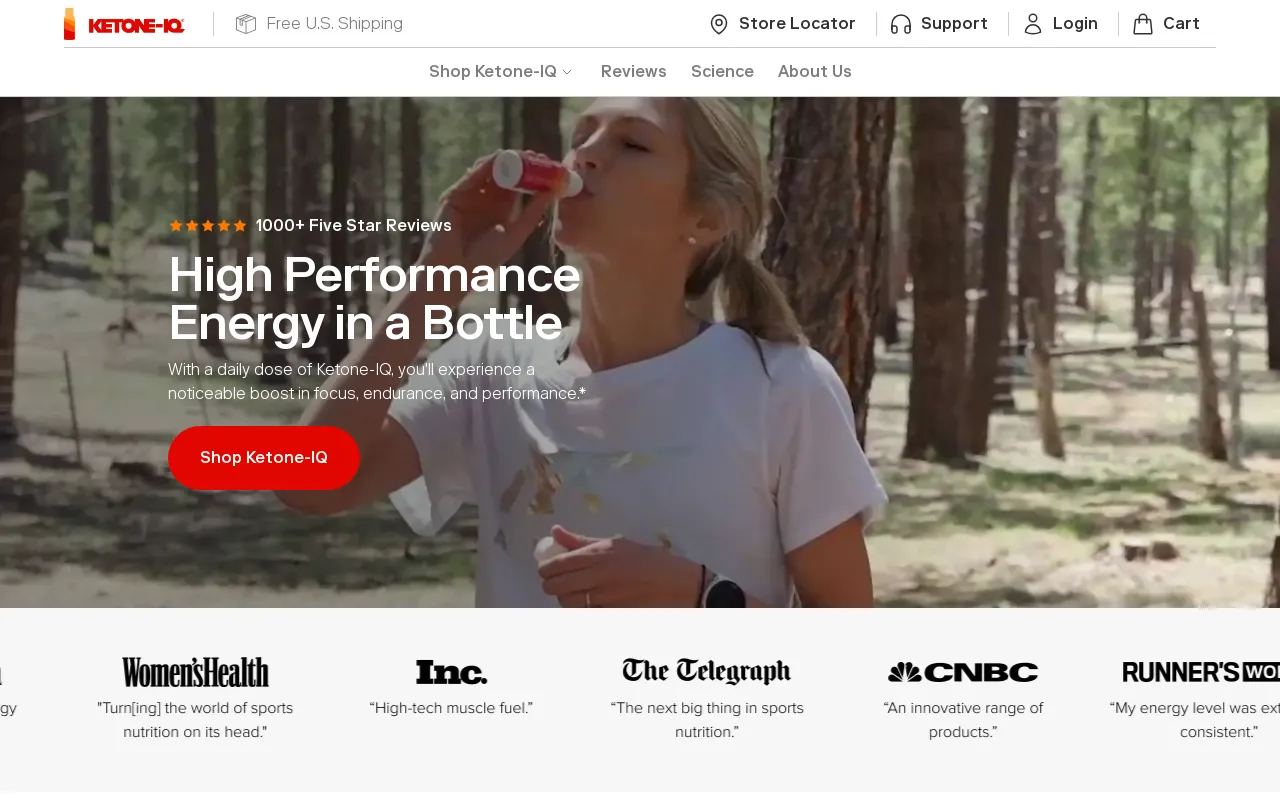Click the five orange stars rating

(208, 226)
